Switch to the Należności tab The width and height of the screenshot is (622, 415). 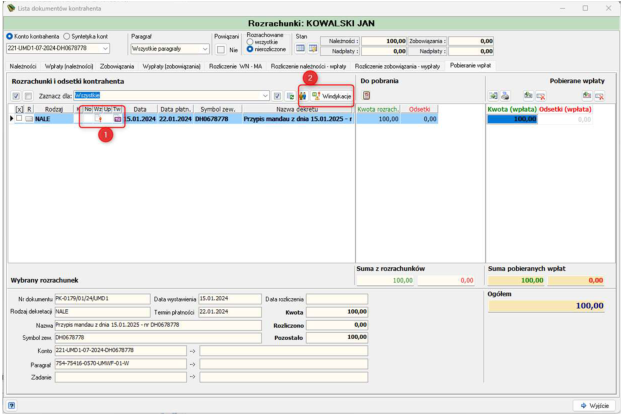pos(23,66)
